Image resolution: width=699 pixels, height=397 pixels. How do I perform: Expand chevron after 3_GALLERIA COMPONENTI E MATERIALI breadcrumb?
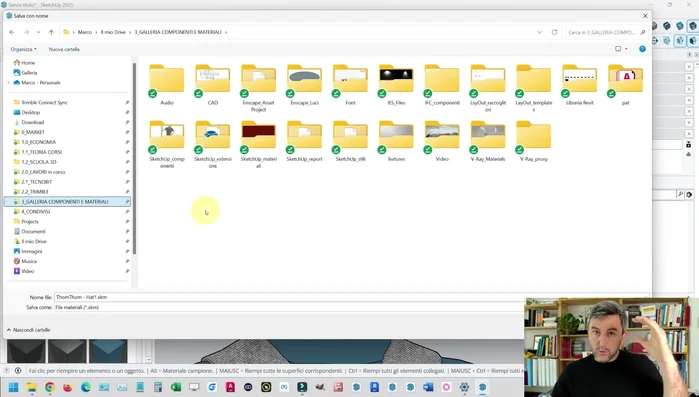tap(226, 32)
